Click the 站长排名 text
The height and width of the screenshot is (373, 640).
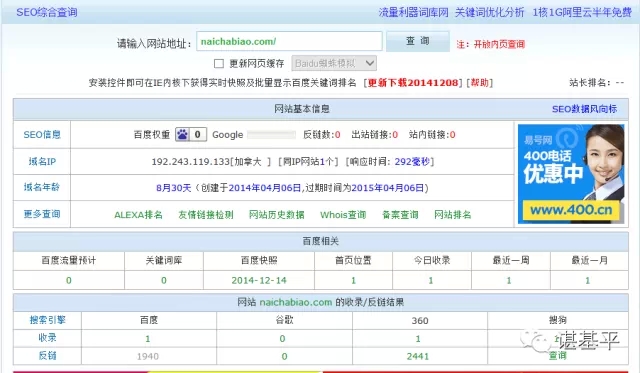point(597,83)
